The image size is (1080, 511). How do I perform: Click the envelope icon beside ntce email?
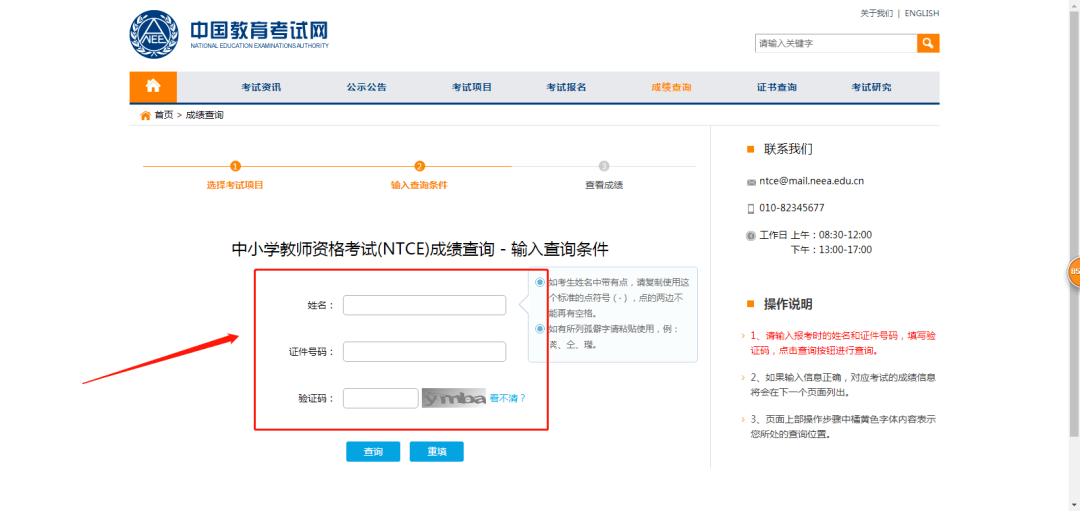(751, 182)
